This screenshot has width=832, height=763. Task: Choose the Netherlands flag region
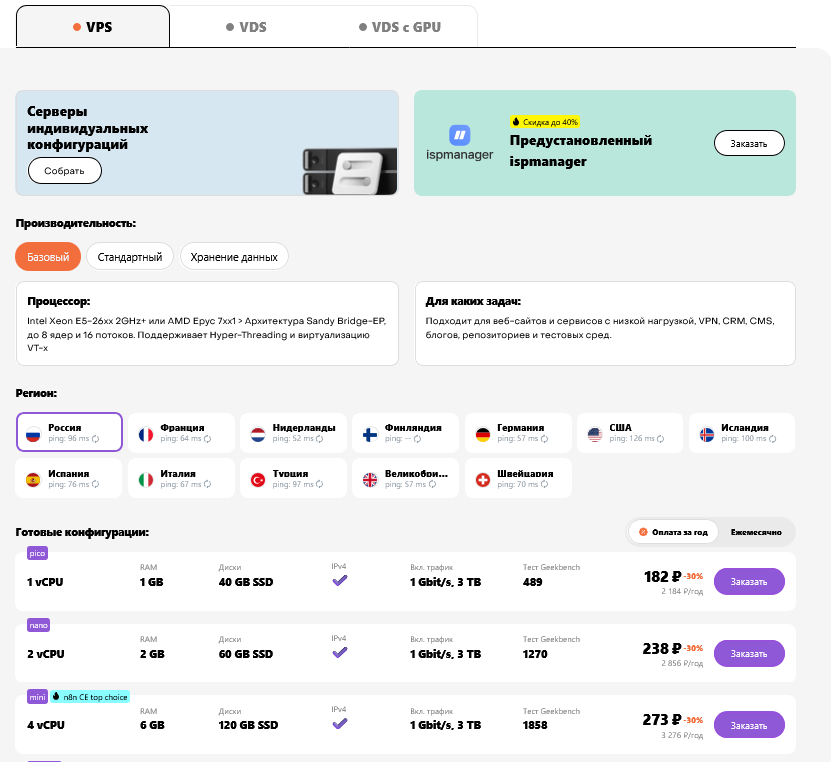coord(257,433)
